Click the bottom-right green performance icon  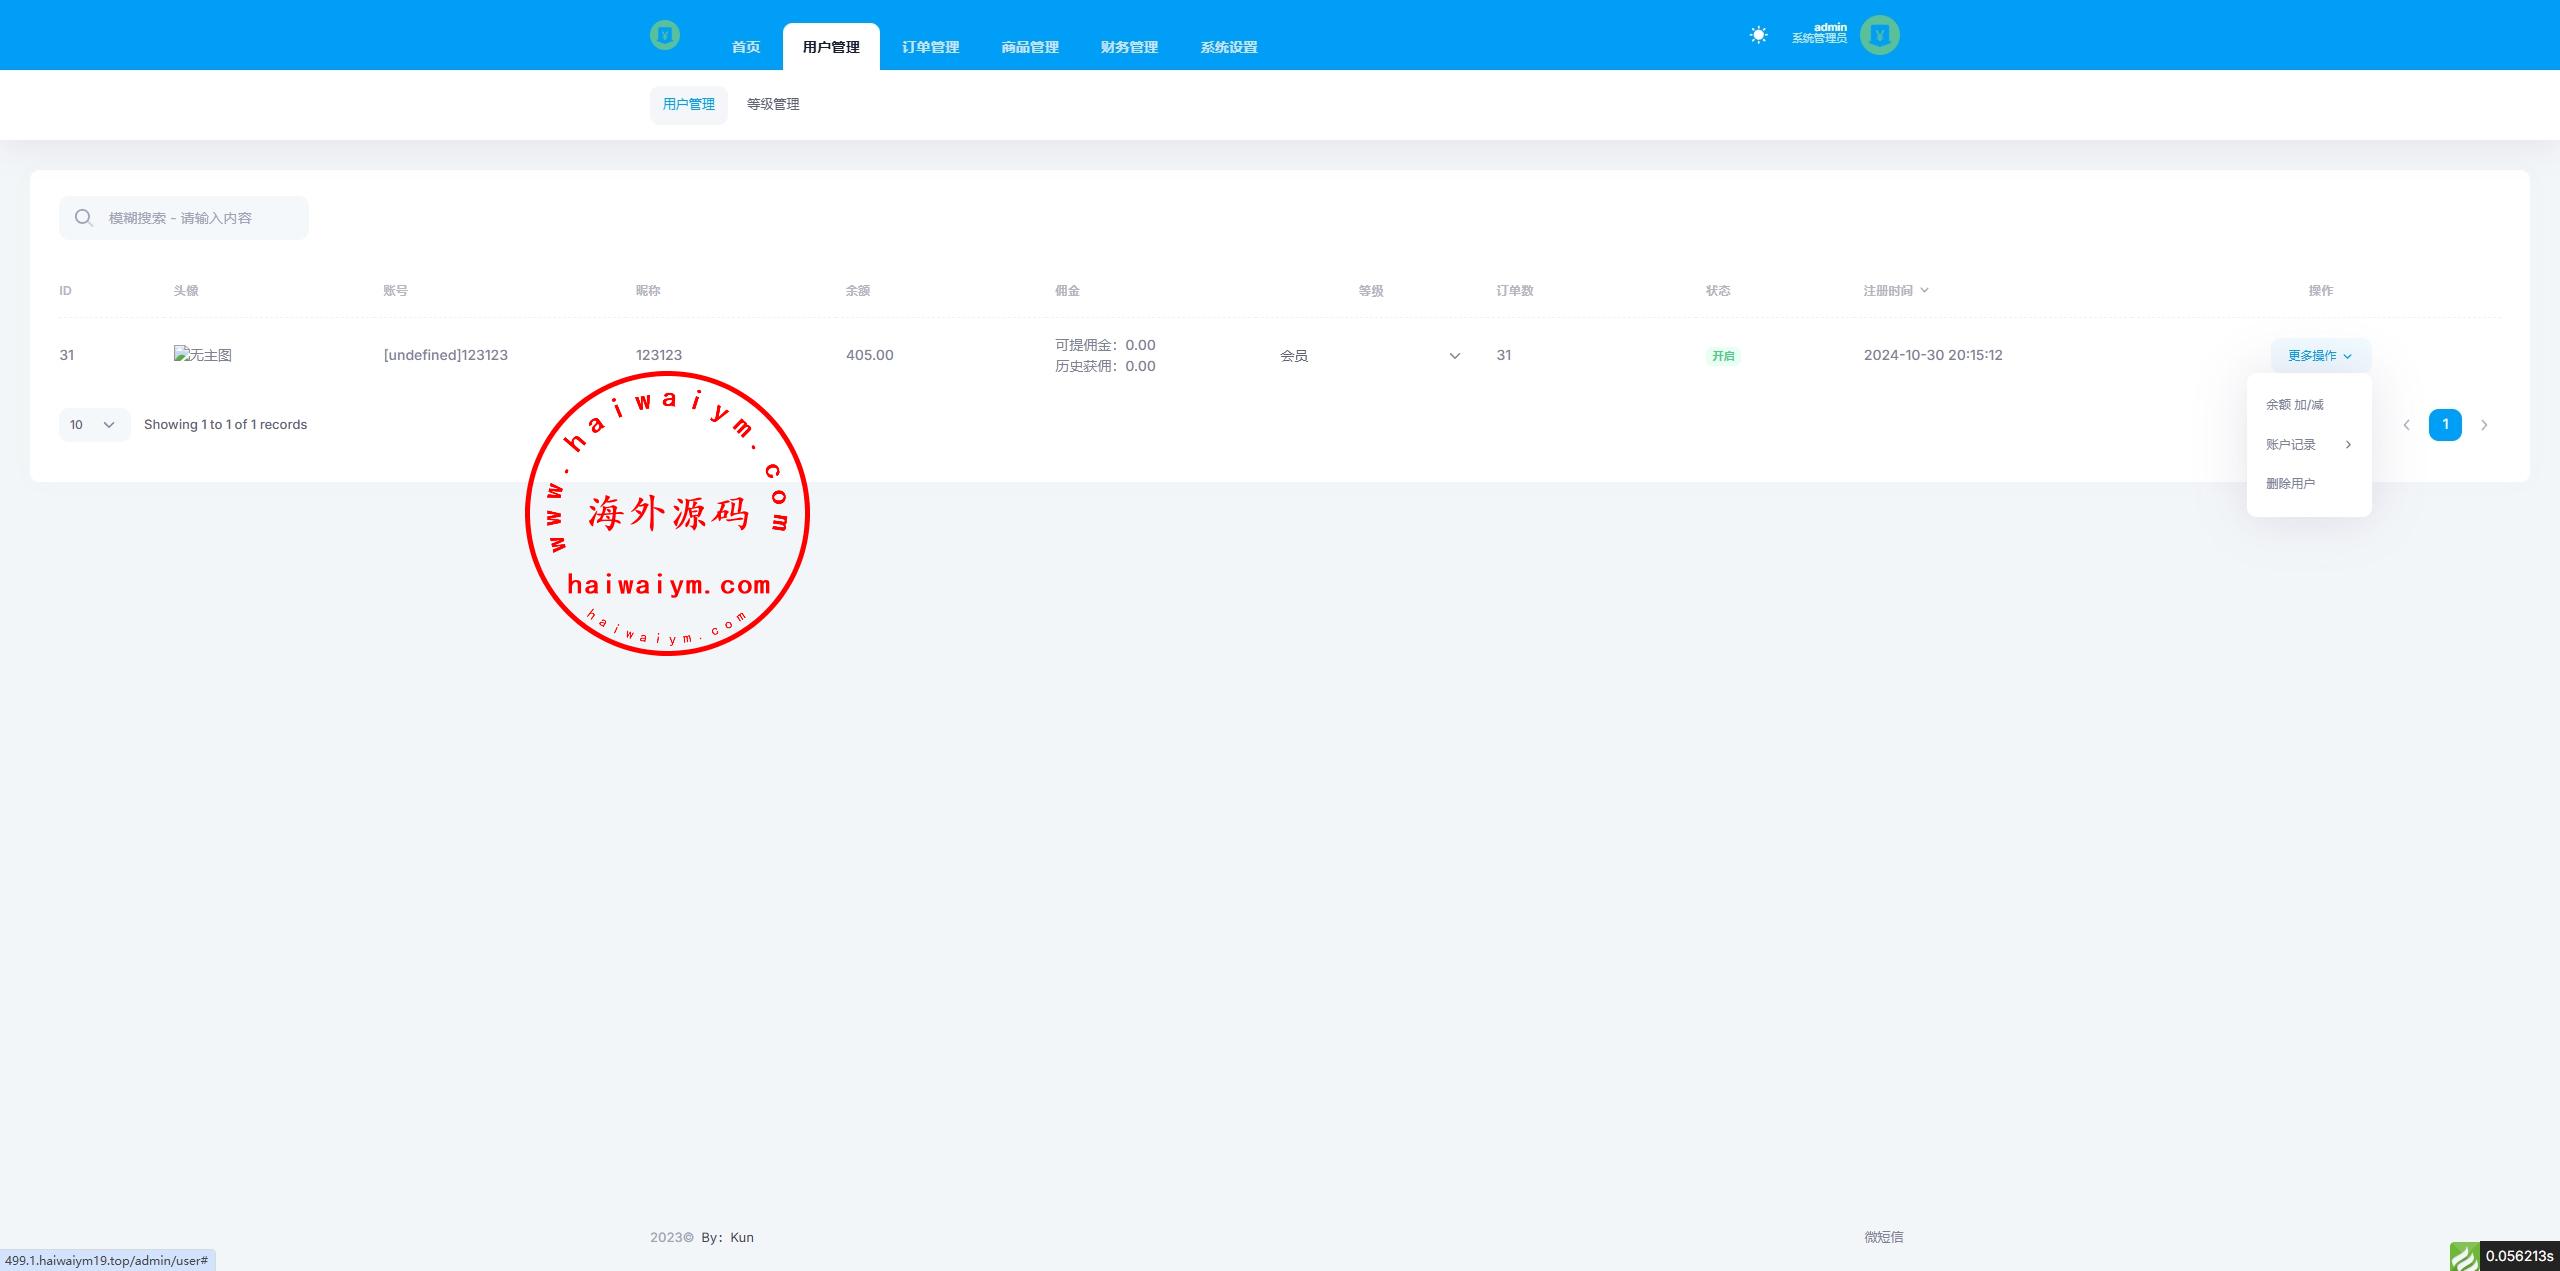point(2464,1255)
